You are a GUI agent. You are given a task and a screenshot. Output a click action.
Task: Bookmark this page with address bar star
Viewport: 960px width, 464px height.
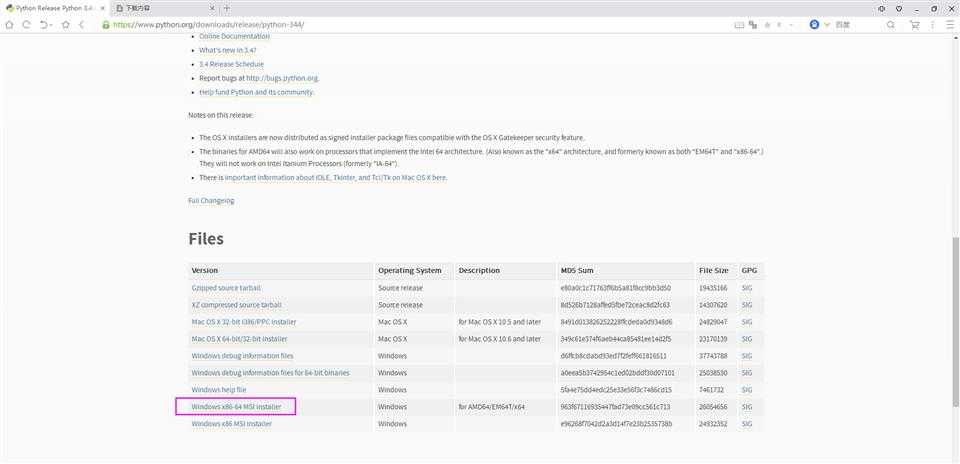pyautogui.click(x=767, y=25)
